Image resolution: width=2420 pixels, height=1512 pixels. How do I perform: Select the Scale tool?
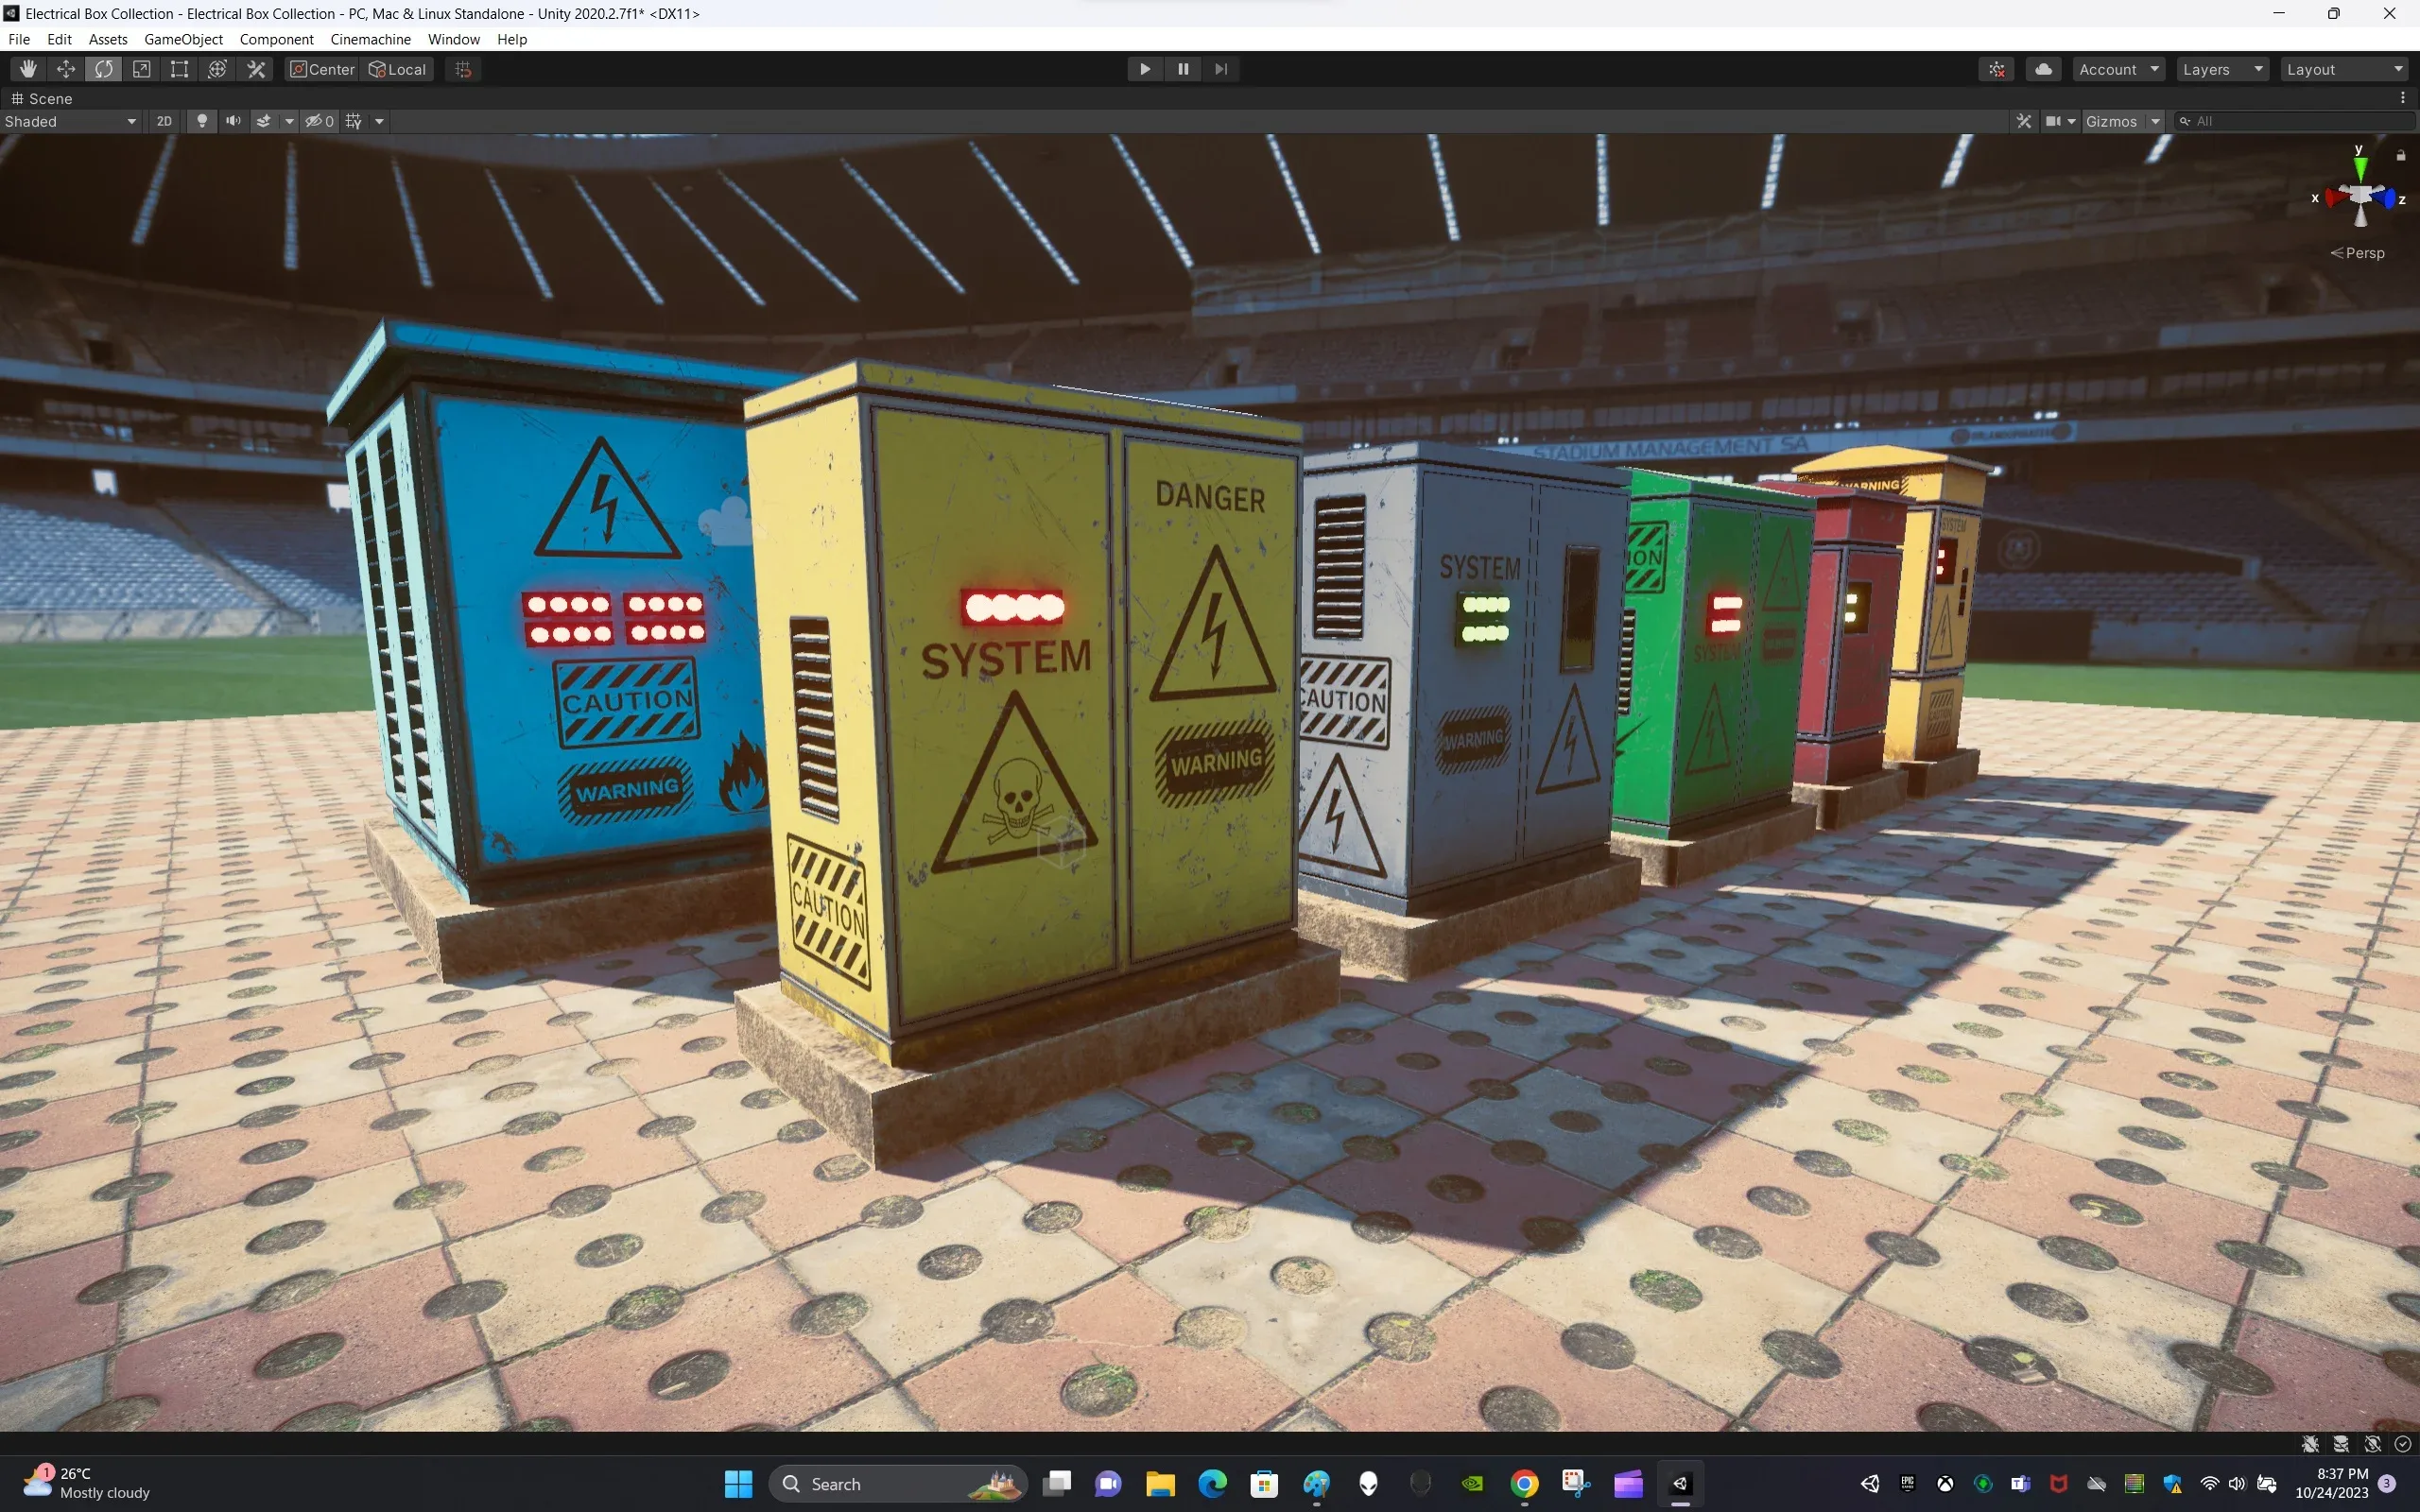pyautogui.click(x=142, y=69)
